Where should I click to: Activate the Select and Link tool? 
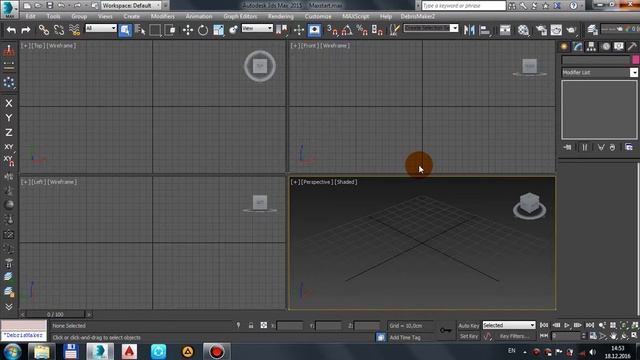[x=44, y=30]
